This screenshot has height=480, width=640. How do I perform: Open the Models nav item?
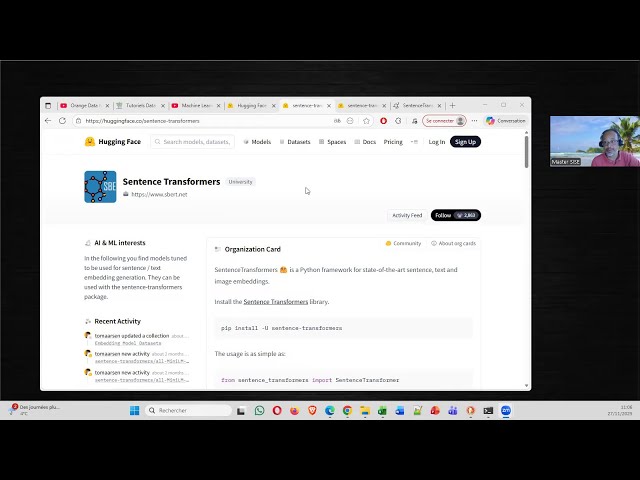pyautogui.click(x=257, y=142)
